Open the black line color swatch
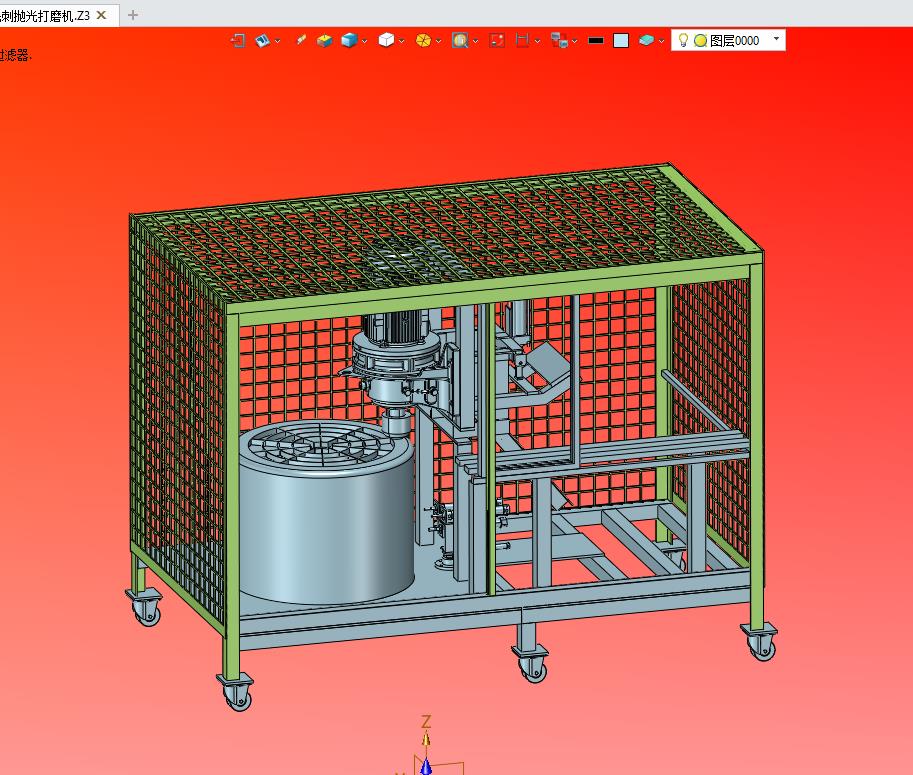The width and height of the screenshot is (913, 775). [596, 41]
